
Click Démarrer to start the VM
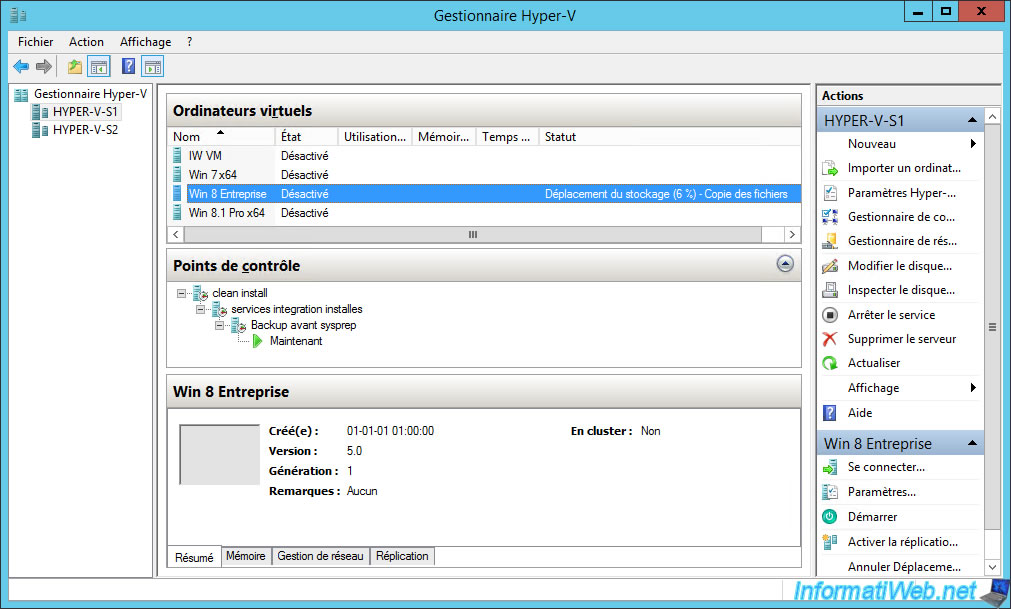[872, 517]
